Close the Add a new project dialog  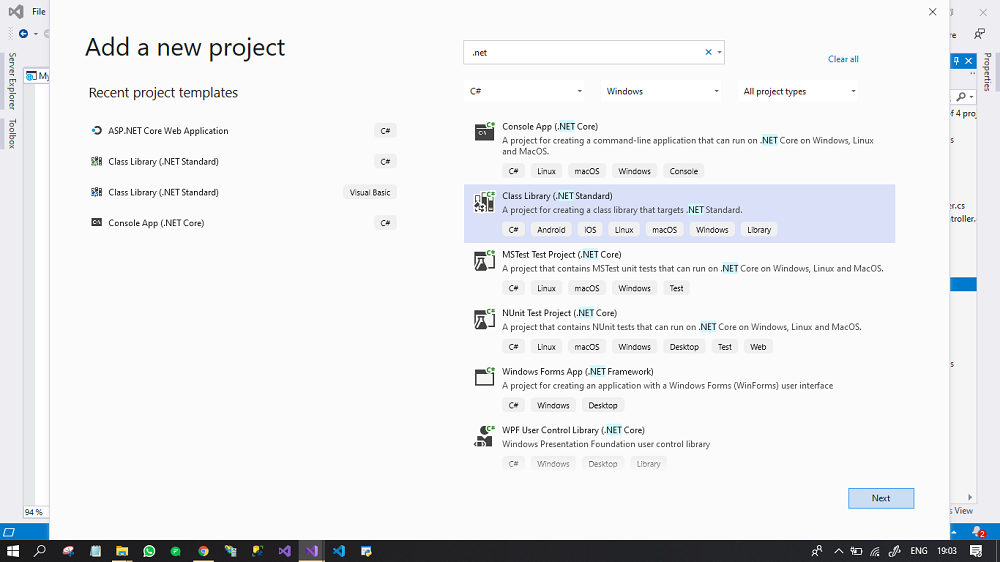[x=932, y=11]
